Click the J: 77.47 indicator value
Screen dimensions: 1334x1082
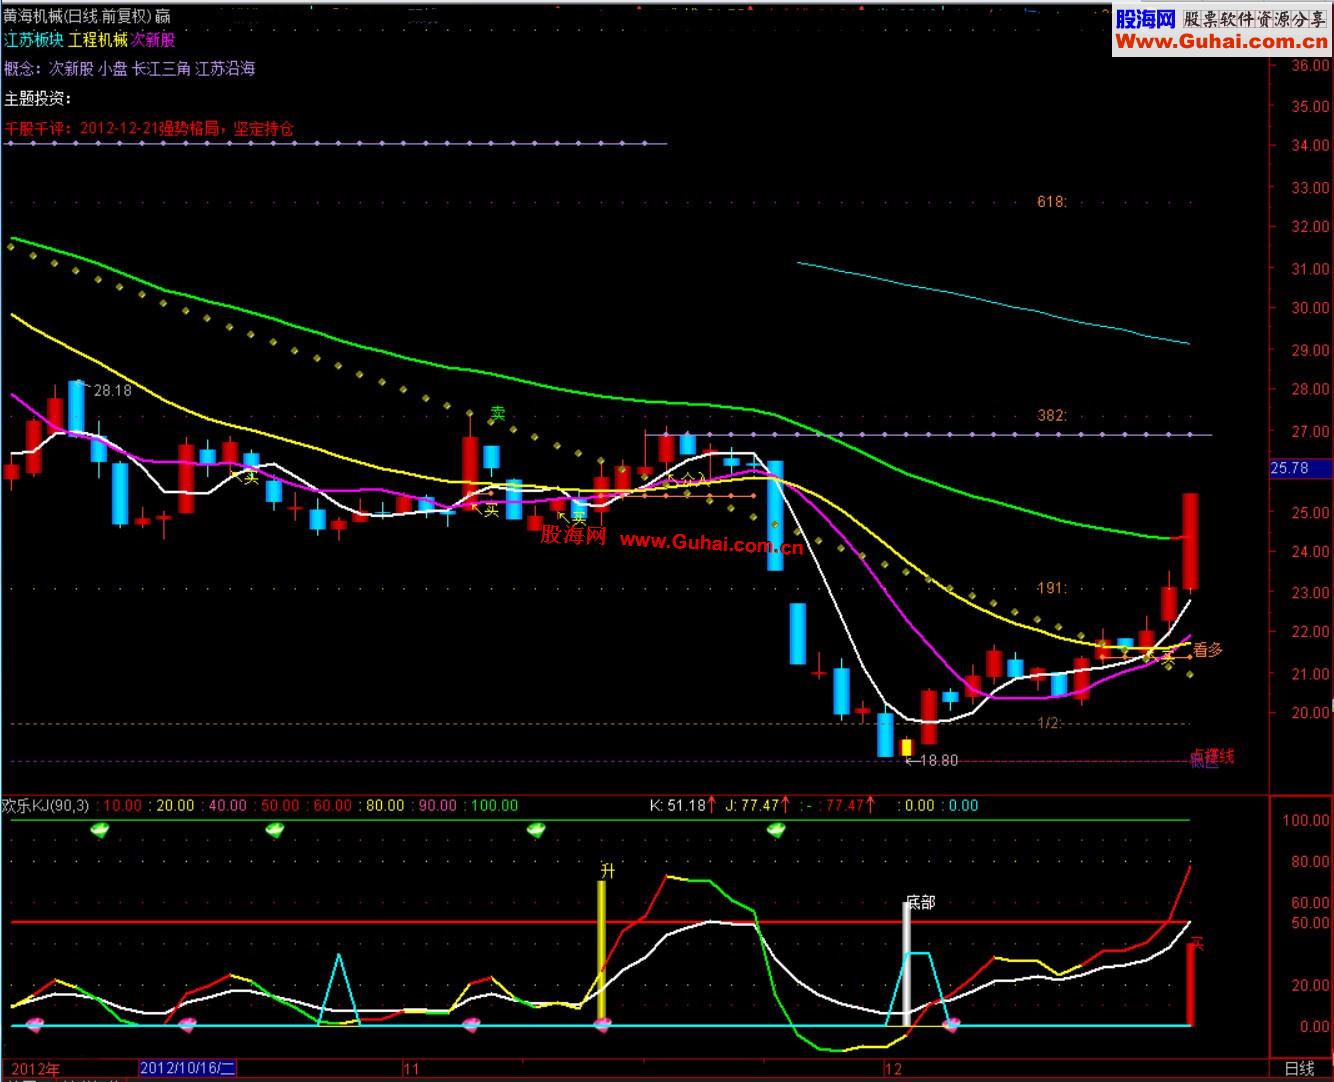coord(752,805)
